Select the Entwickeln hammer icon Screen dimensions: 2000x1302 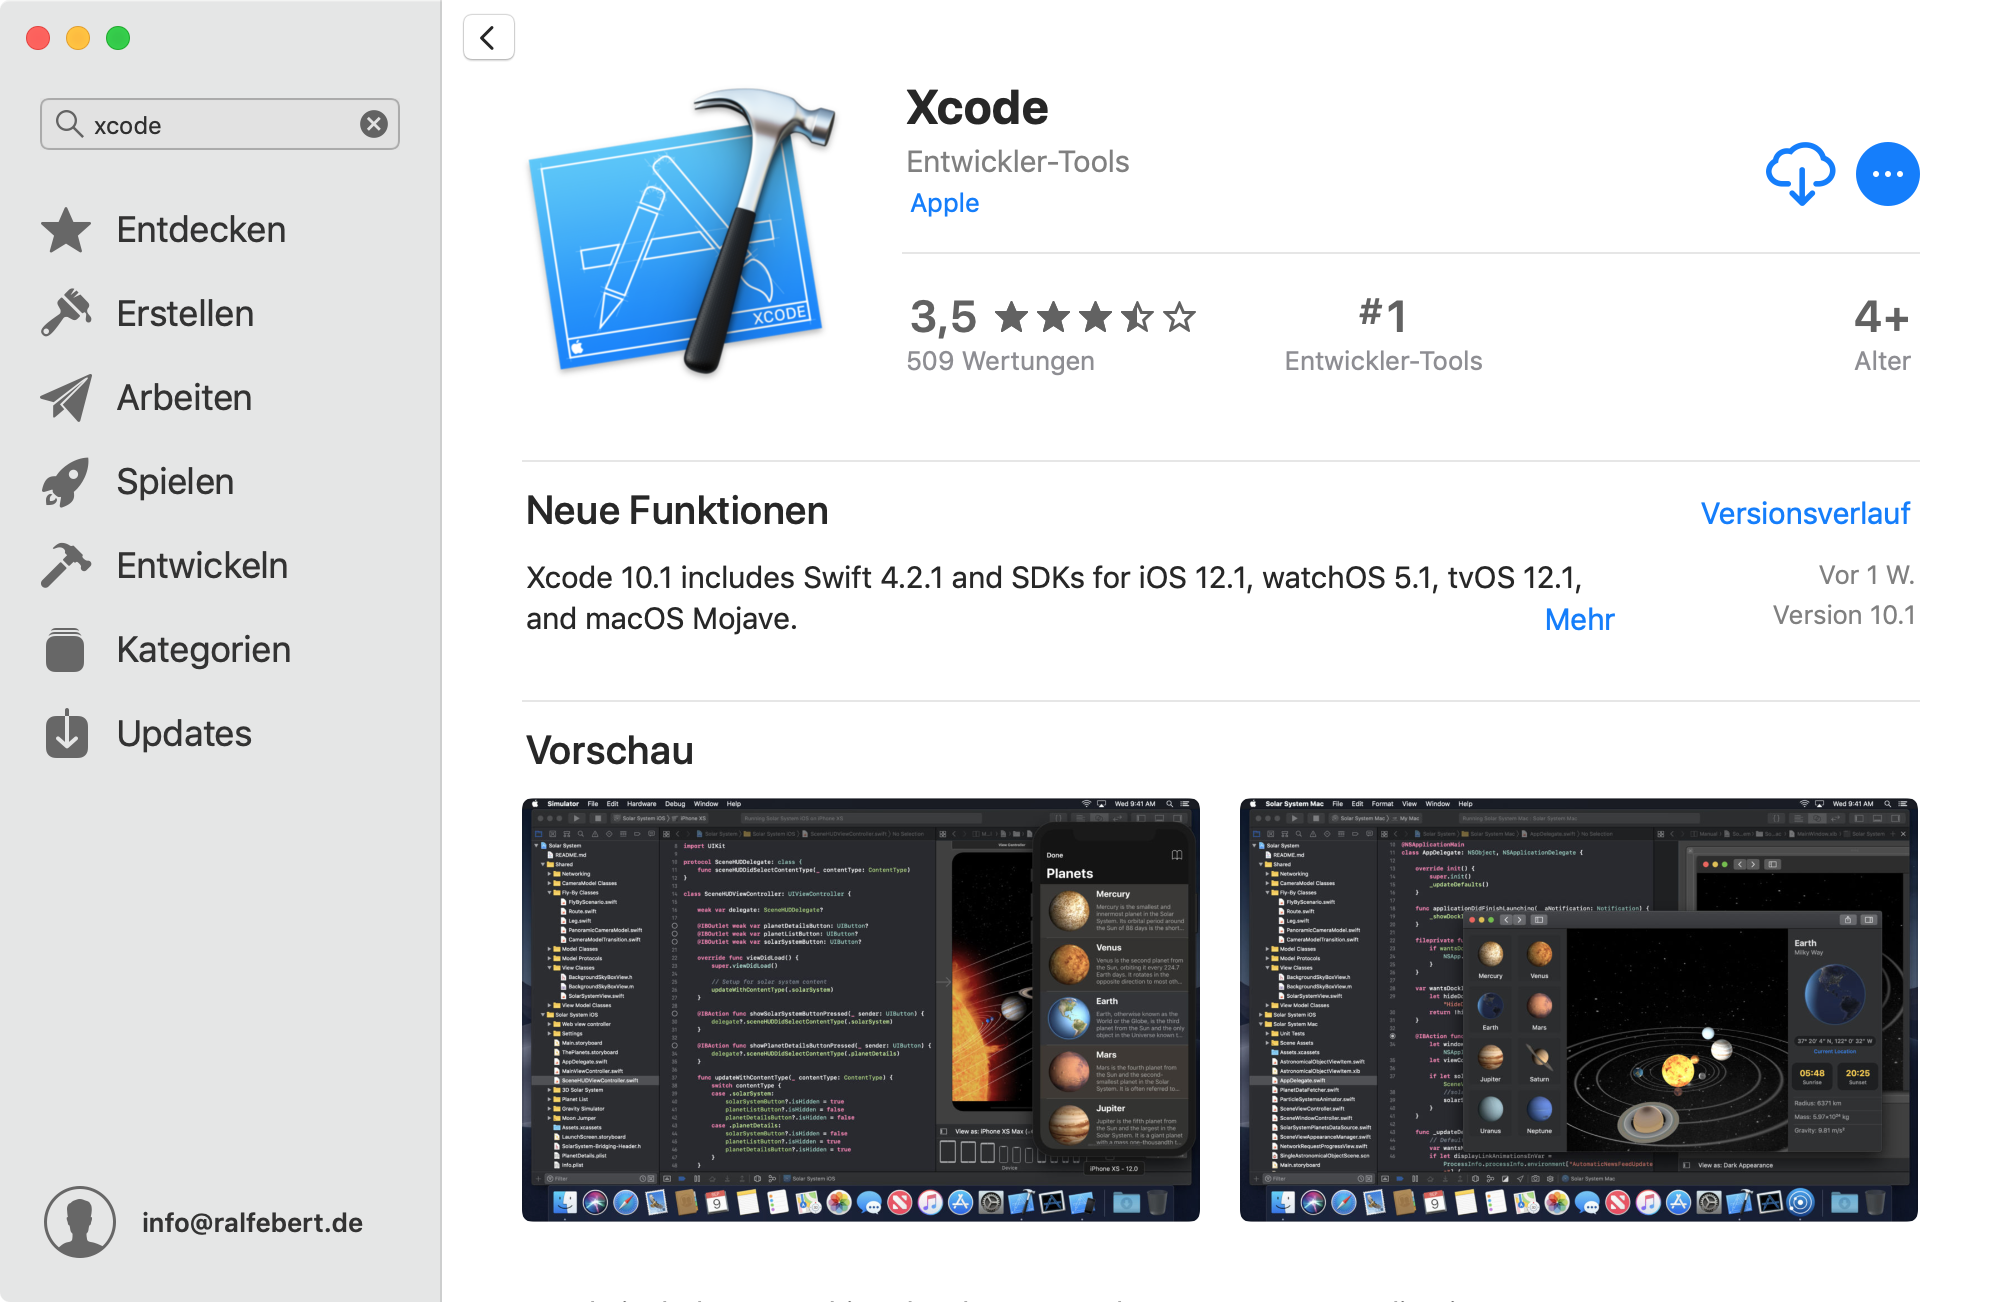point(66,565)
